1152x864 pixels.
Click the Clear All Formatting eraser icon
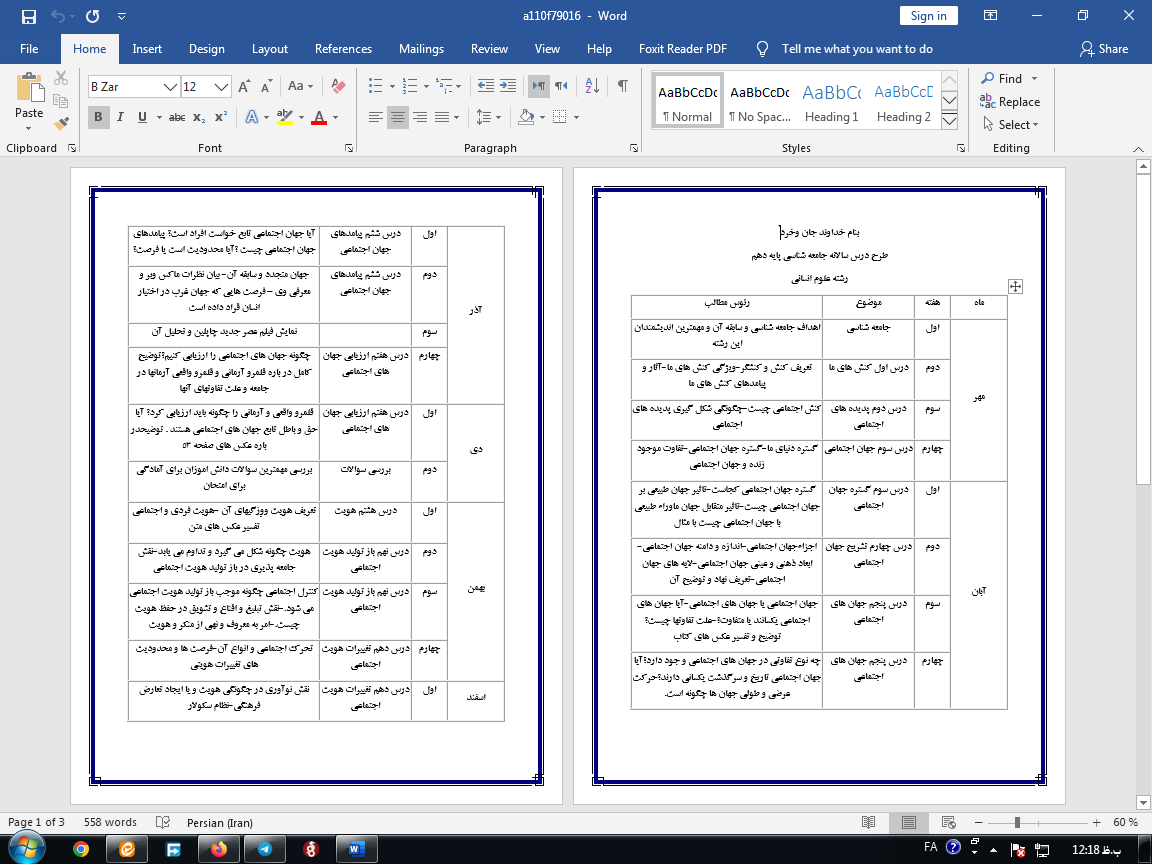coord(339,86)
